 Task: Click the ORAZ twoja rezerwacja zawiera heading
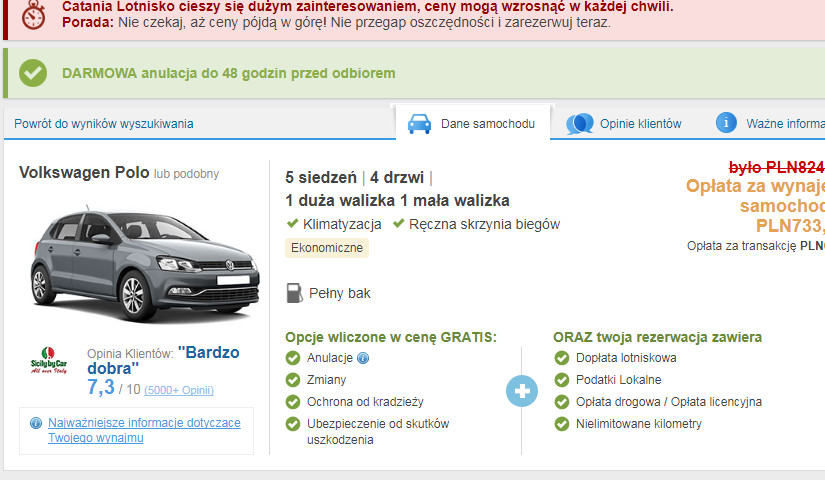click(657, 337)
